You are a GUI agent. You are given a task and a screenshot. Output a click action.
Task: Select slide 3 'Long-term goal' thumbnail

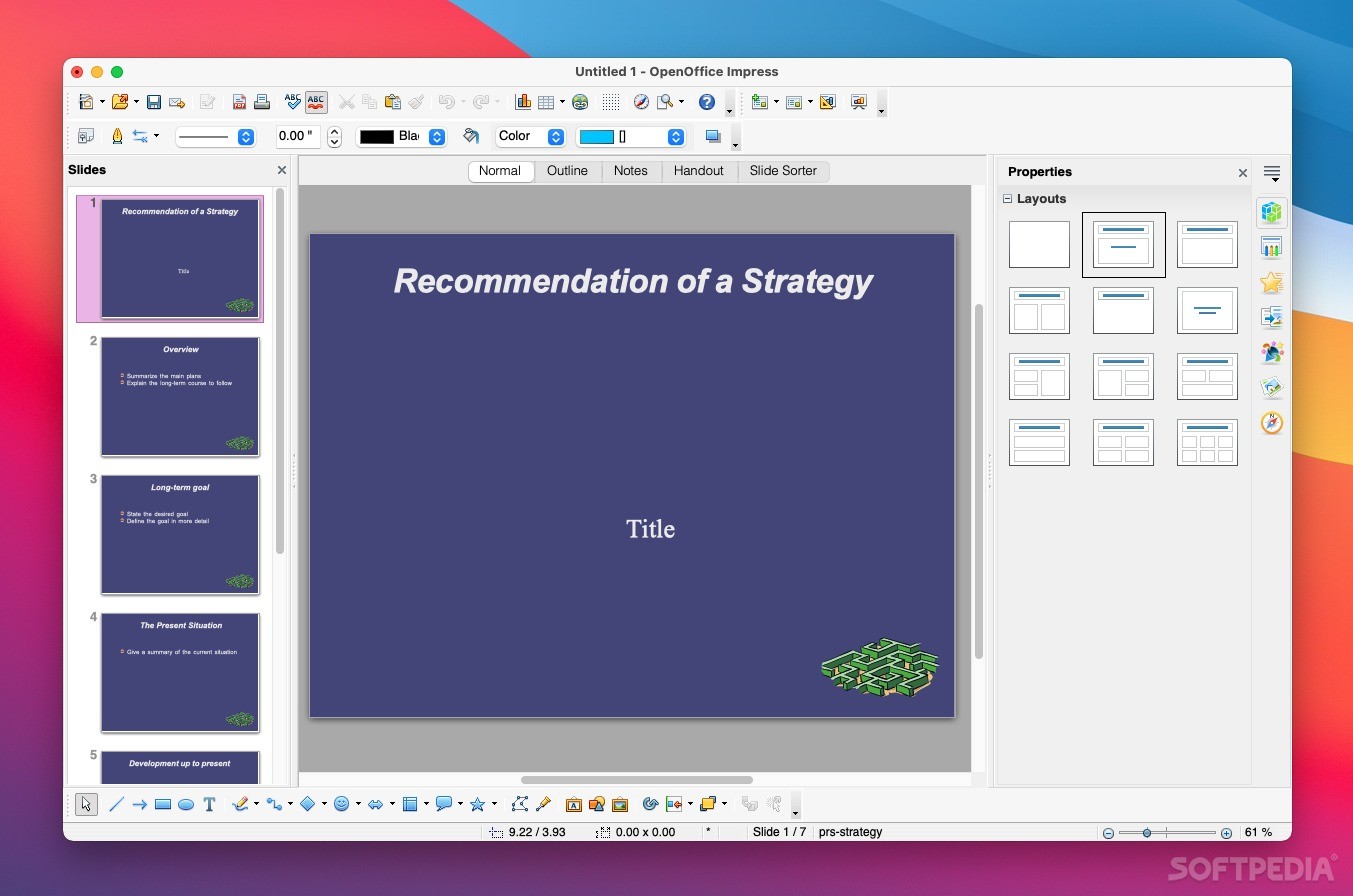[180, 534]
